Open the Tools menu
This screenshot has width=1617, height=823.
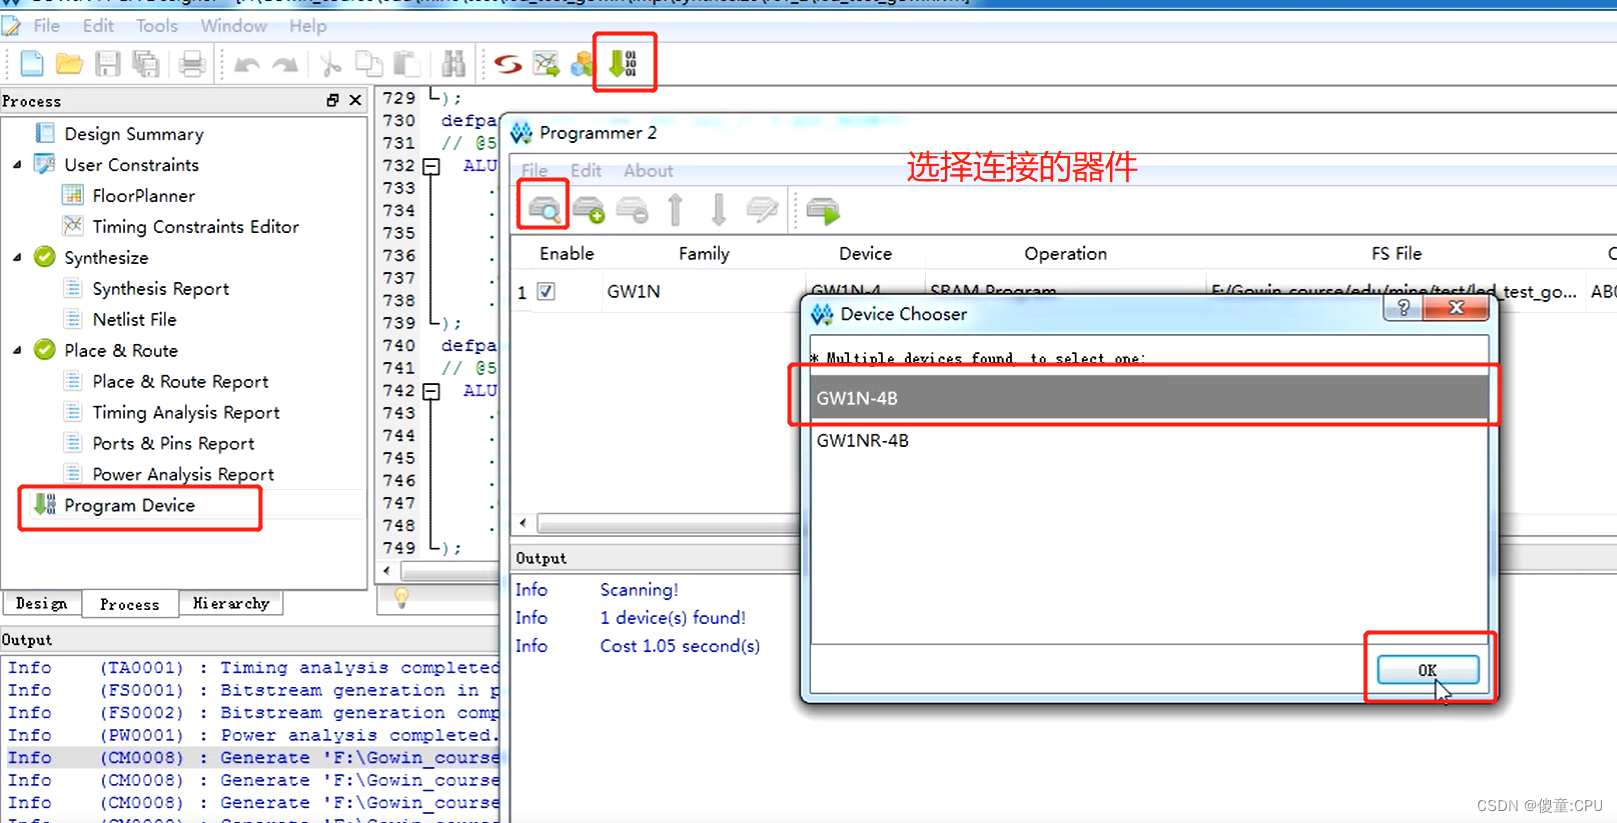(157, 25)
